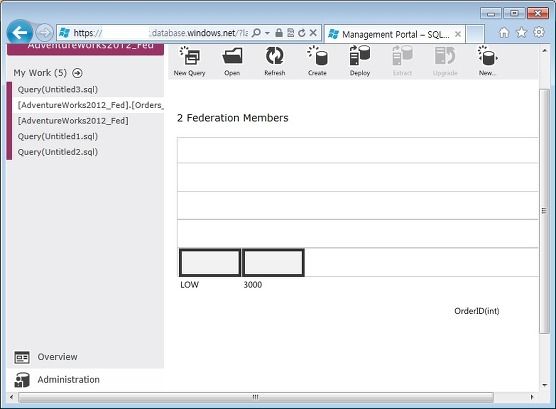Stop loading with the address bar X icon
Image resolution: width=556 pixels, height=409 pixels.
coord(313,33)
